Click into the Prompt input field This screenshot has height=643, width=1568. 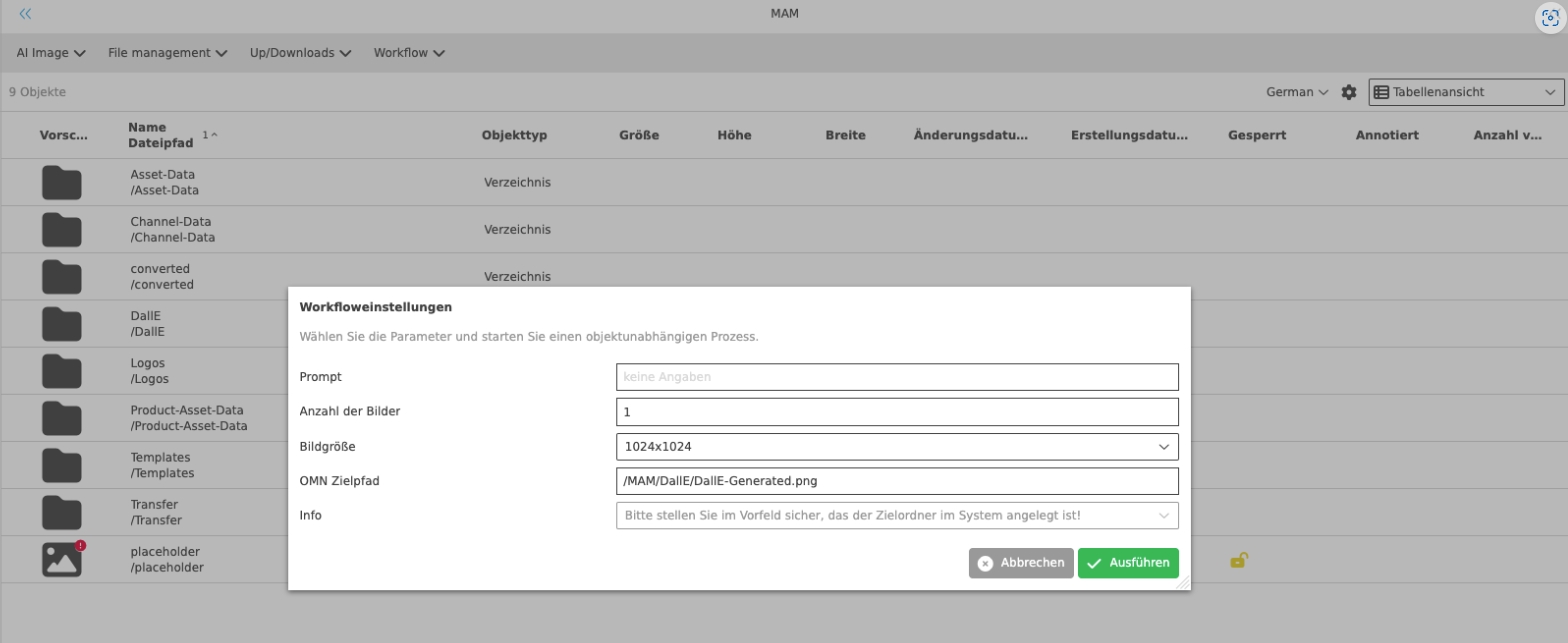click(897, 377)
